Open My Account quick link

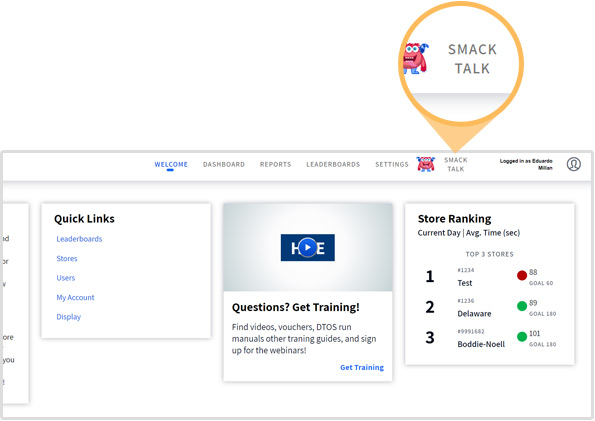[75, 297]
